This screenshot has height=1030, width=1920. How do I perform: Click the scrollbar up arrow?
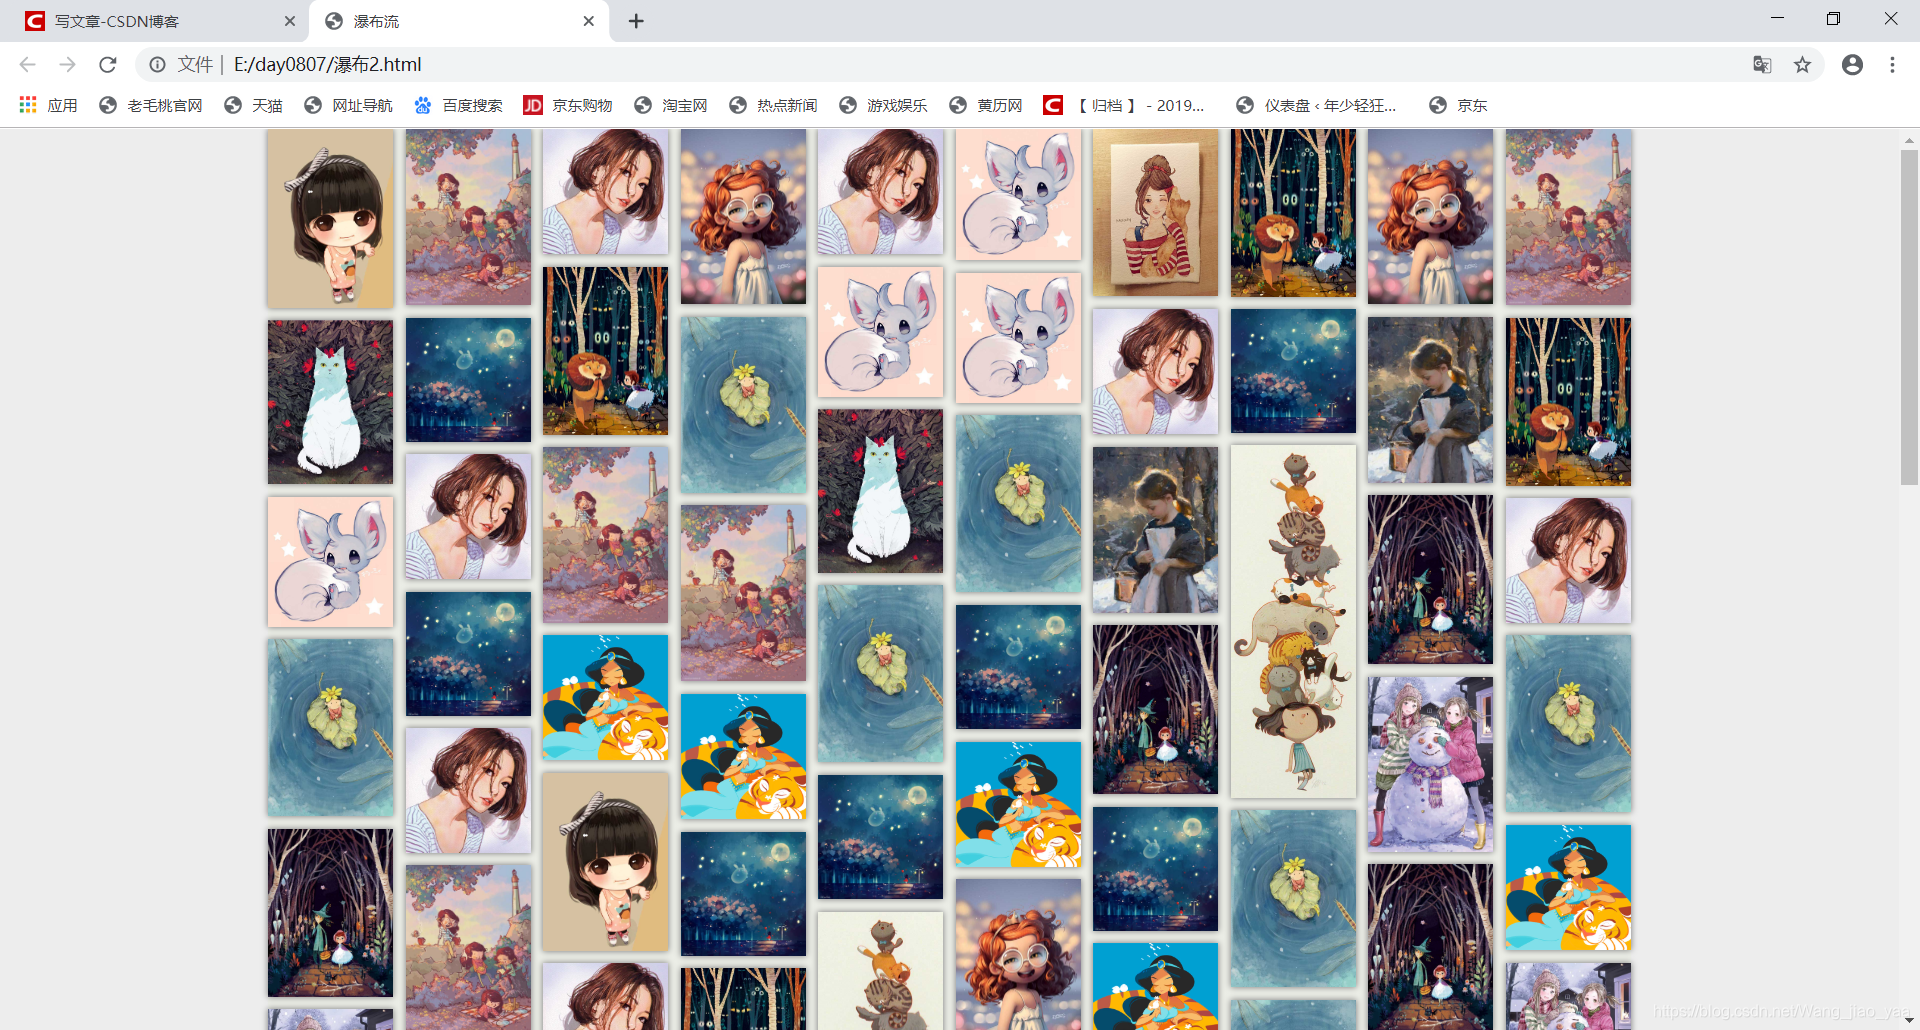click(1909, 139)
